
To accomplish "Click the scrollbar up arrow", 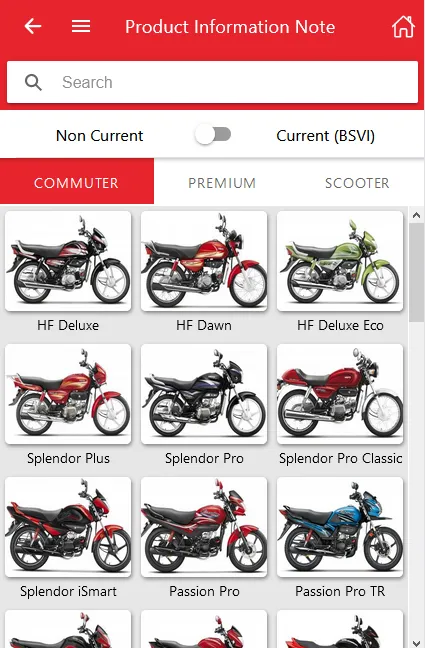I will coord(416,215).
